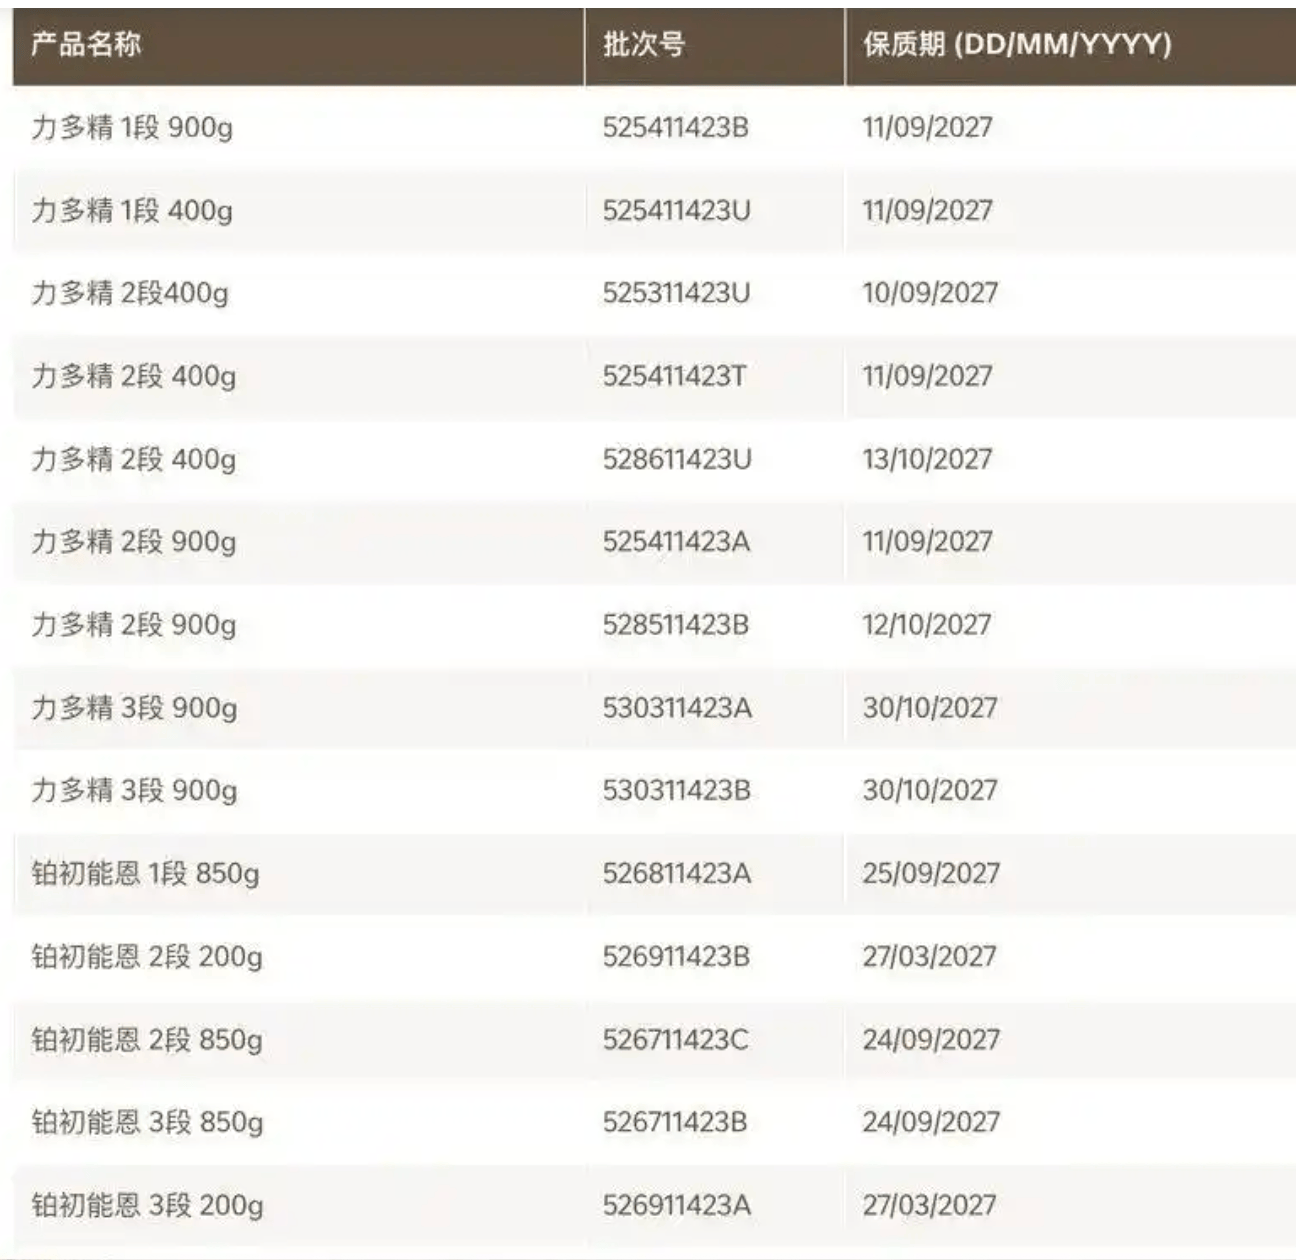Image resolution: width=1296 pixels, height=1260 pixels.
Task: Click the expiry date 13/10/2027
Action: pos(928,459)
